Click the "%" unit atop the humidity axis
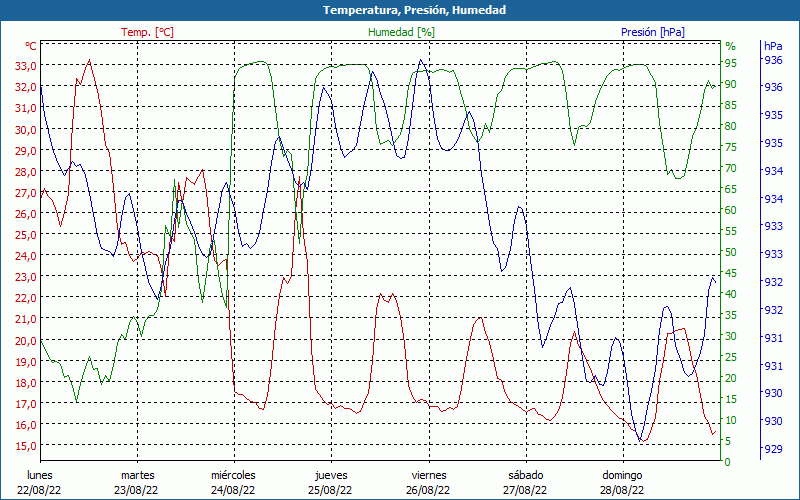This screenshot has width=800, height=500. pyautogui.click(x=731, y=46)
